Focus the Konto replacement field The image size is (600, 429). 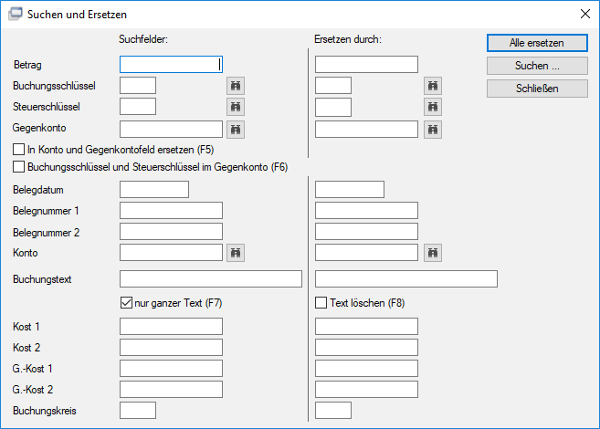(367, 253)
